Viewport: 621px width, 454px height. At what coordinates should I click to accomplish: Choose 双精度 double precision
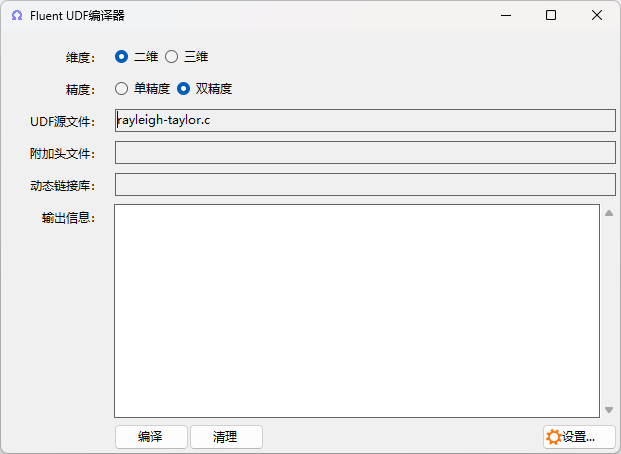(204, 88)
